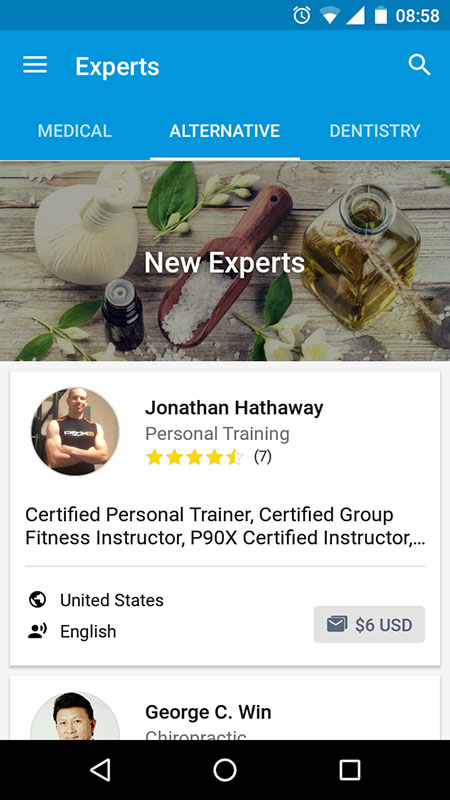Tap Jonathan Hathaway's profile photo
The width and height of the screenshot is (450, 800).
tap(75, 431)
